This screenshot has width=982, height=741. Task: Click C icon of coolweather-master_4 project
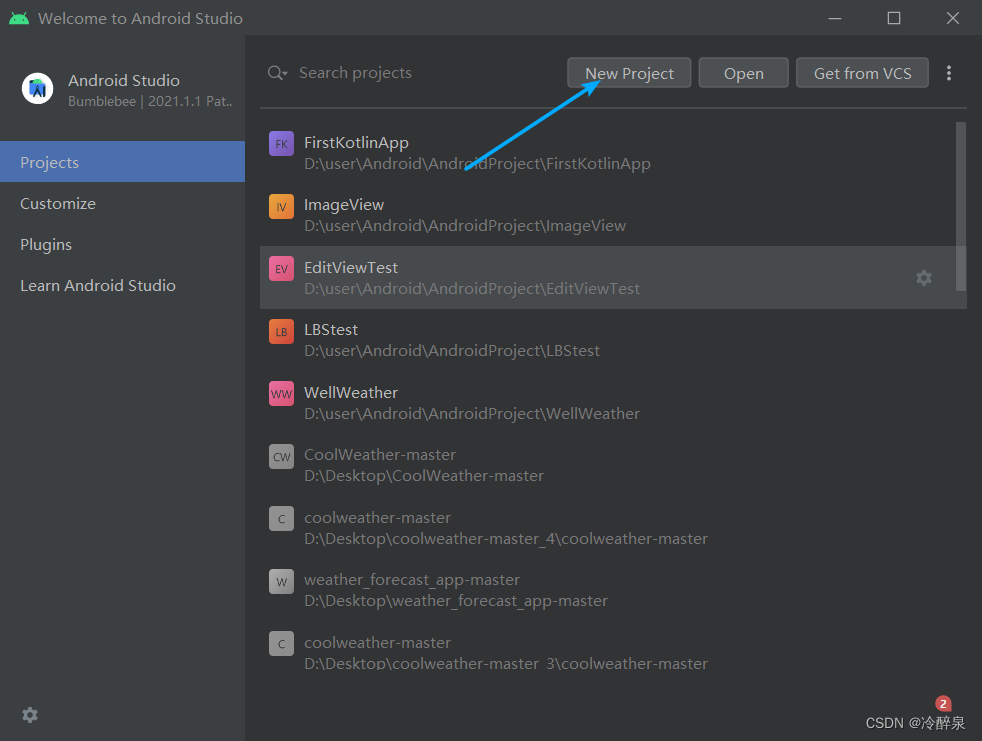coord(281,519)
